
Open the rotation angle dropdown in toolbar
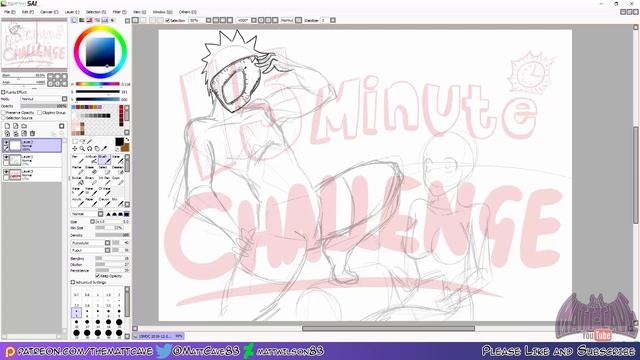[254, 20]
